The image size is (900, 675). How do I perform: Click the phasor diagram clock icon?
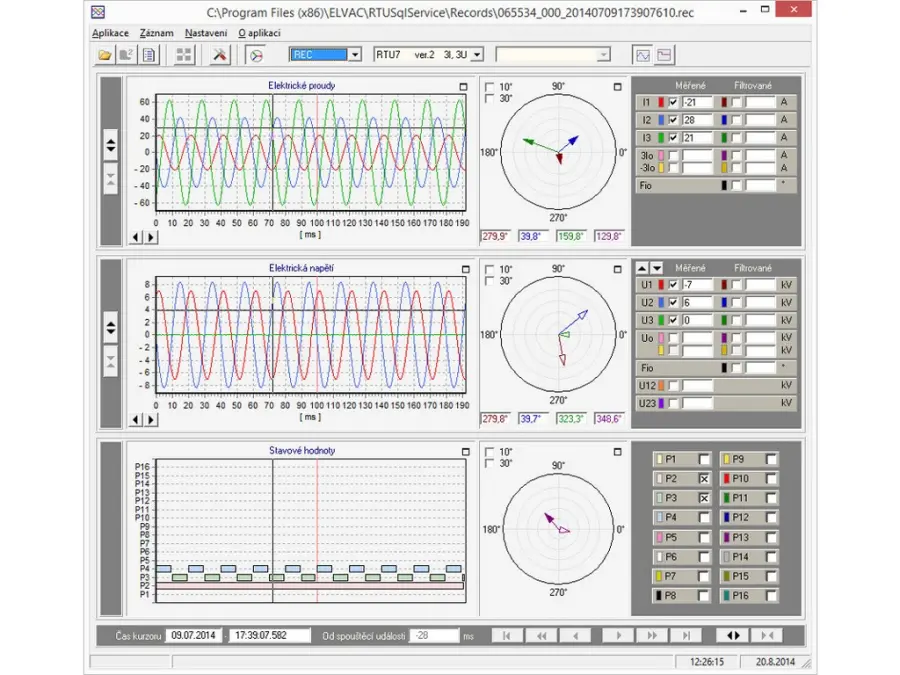(x=256, y=55)
